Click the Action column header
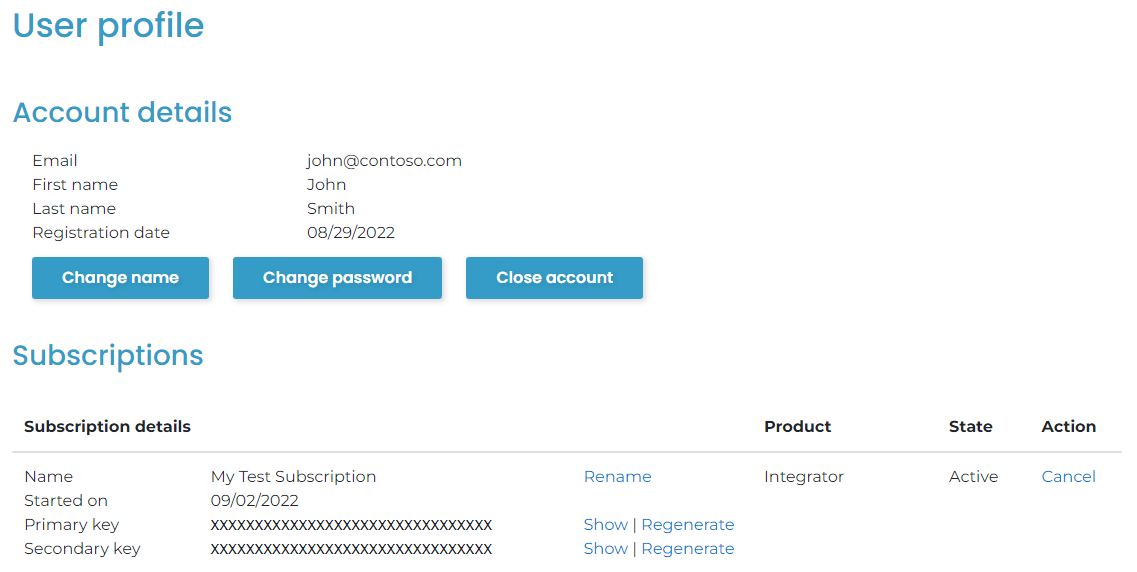The width and height of the screenshot is (1137, 572). pyautogui.click(x=1068, y=427)
